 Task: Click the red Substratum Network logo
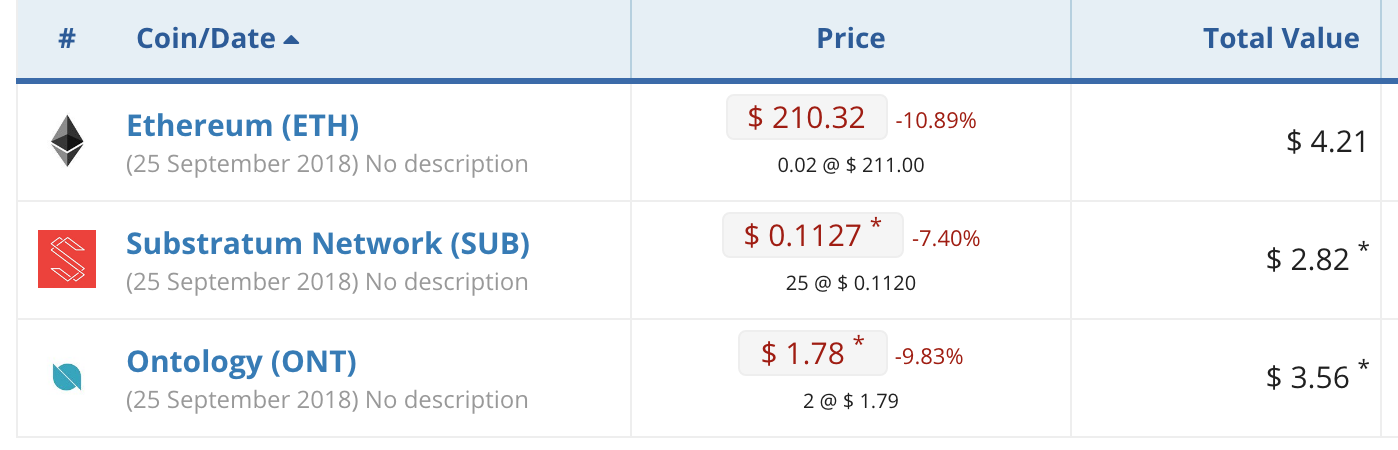(67, 259)
